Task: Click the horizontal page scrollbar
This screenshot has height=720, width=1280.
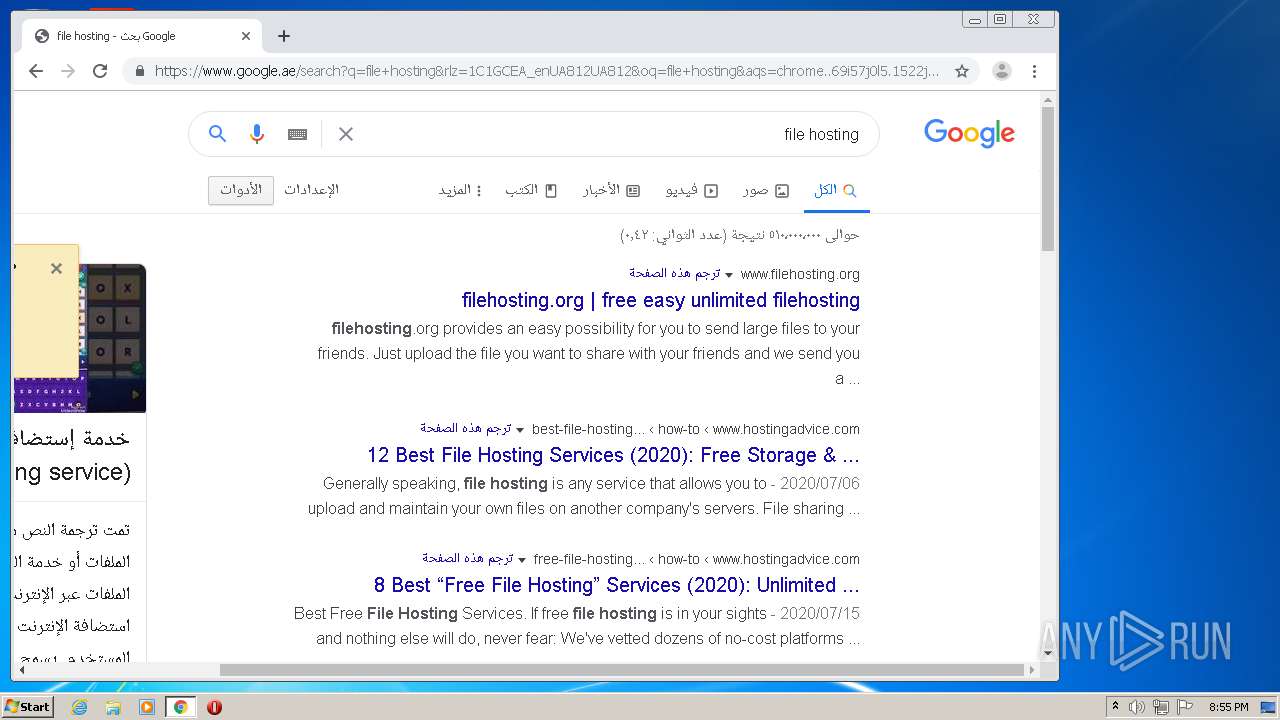Action: click(621, 670)
